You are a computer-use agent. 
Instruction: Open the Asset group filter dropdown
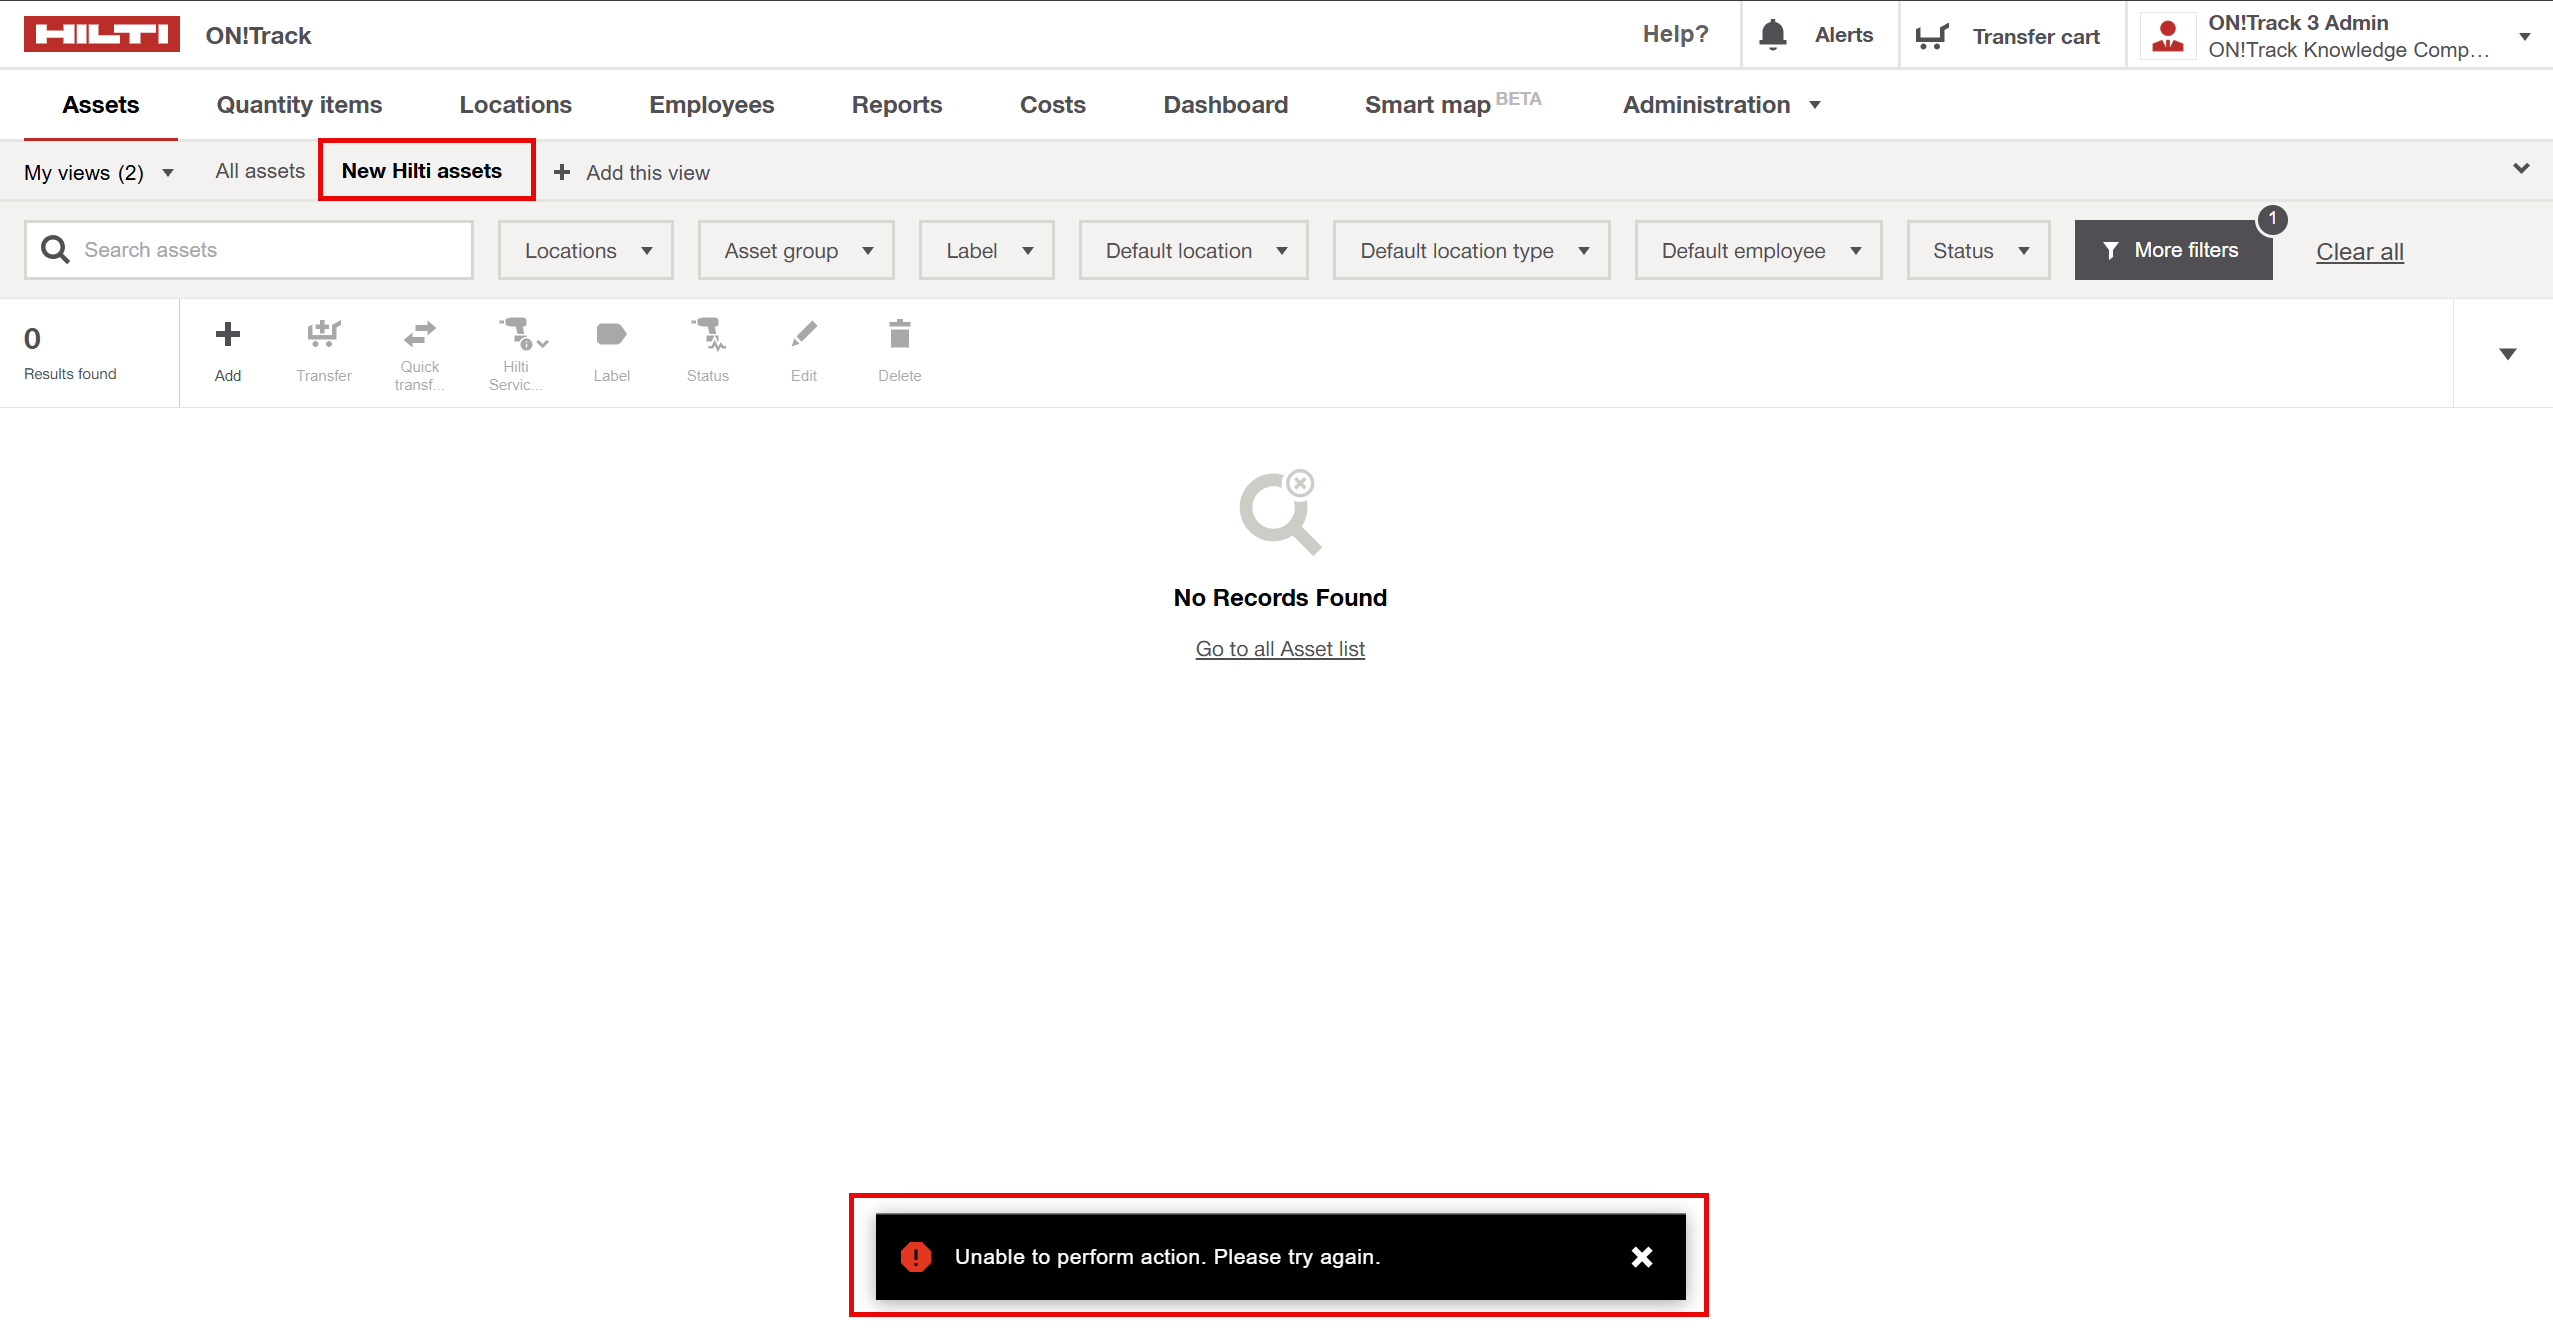[796, 251]
